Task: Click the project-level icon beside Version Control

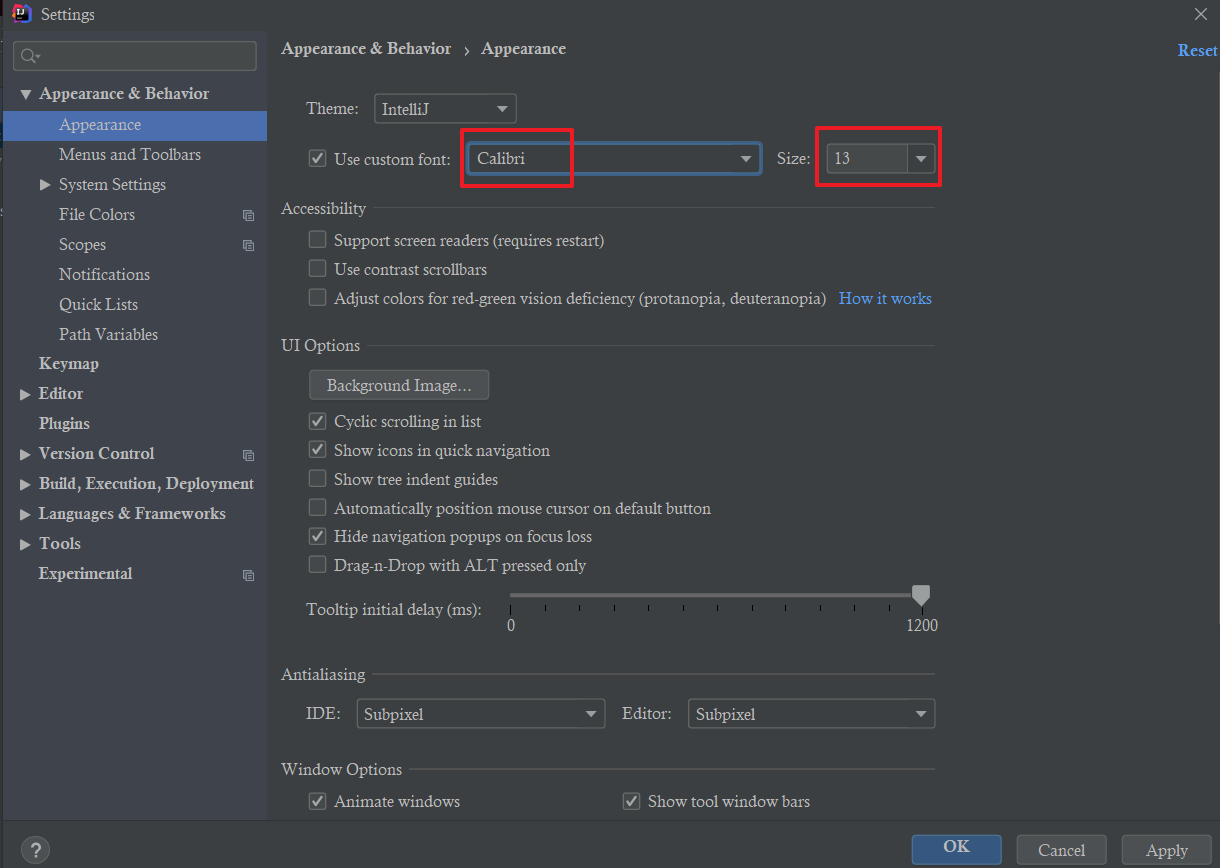Action: (x=248, y=455)
